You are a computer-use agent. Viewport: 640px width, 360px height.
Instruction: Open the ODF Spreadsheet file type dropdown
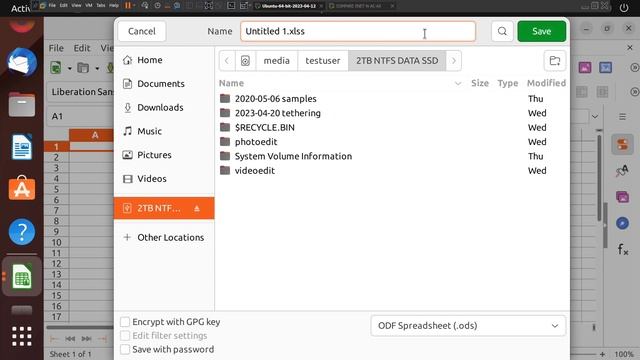click(468, 326)
